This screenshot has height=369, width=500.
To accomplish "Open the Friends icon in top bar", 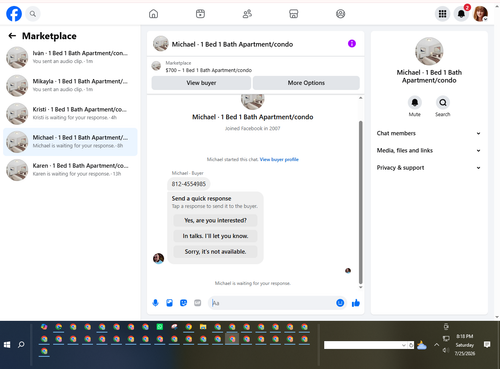I will pos(247,14).
